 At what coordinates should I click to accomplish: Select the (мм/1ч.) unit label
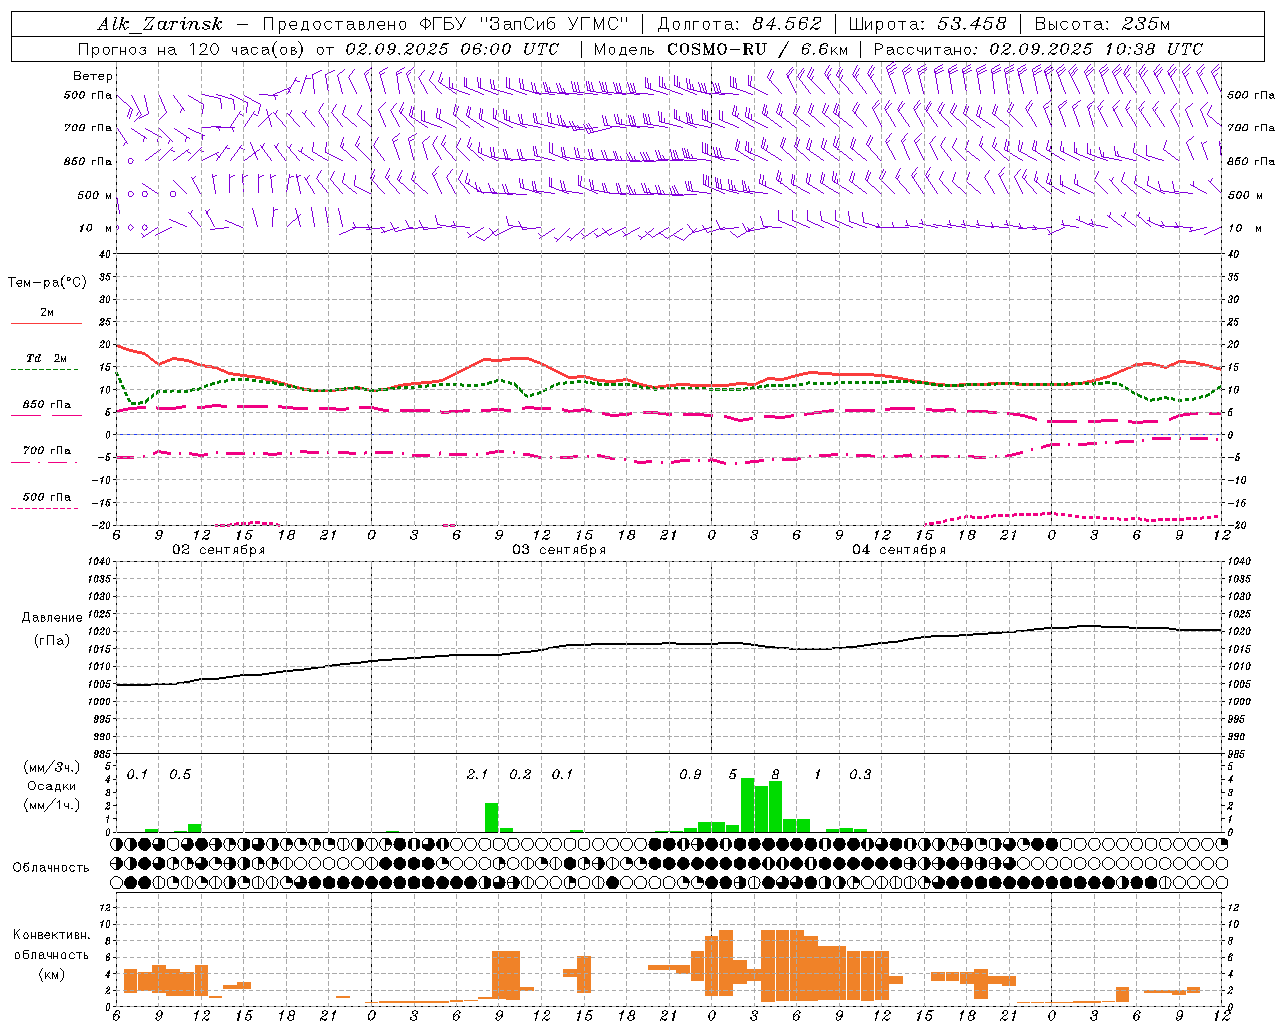(52, 805)
